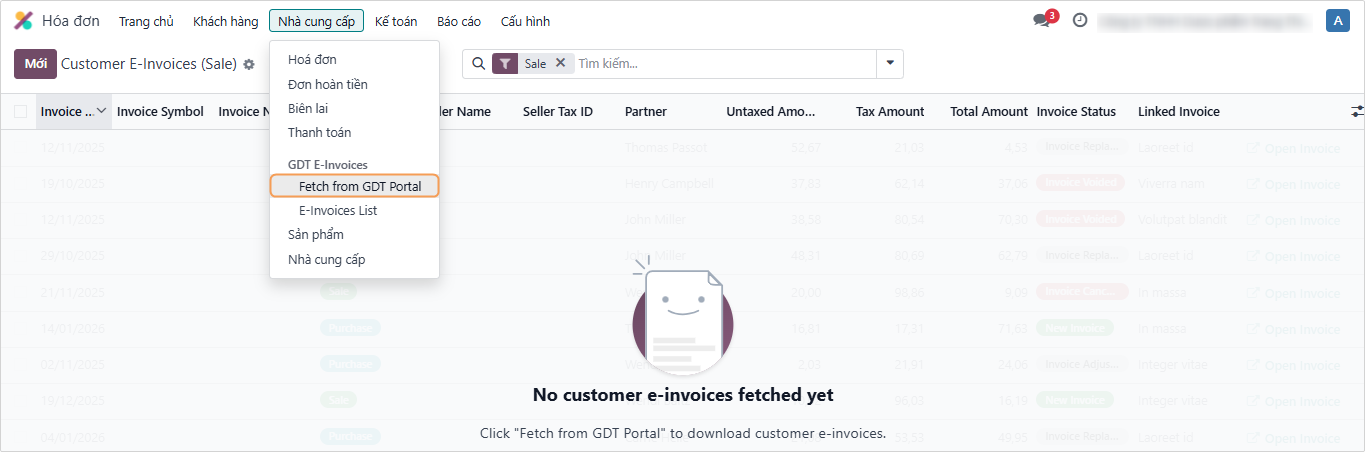Open the chat messages icon with badge
The width and height of the screenshot is (1365, 452).
pyautogui.click(x=1040, y=21)
